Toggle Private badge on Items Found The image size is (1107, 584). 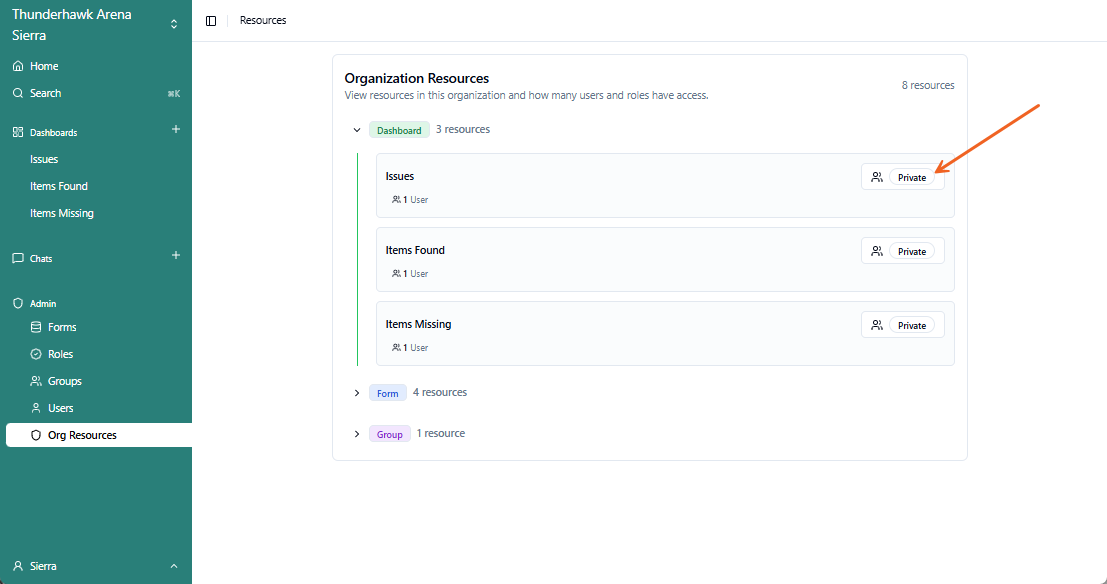click(912, 251)
